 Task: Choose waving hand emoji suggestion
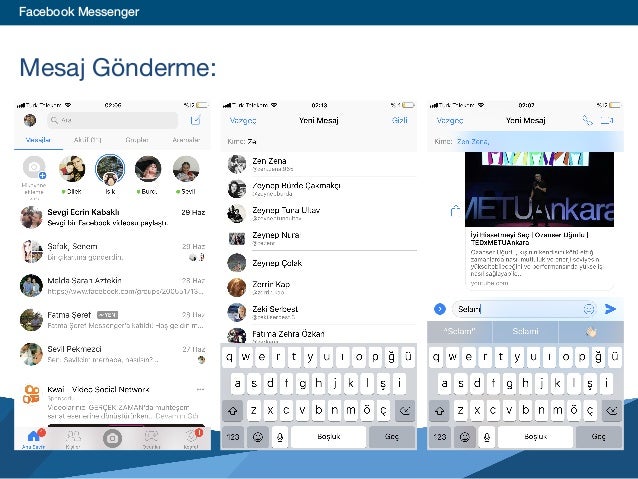(591, 332)
